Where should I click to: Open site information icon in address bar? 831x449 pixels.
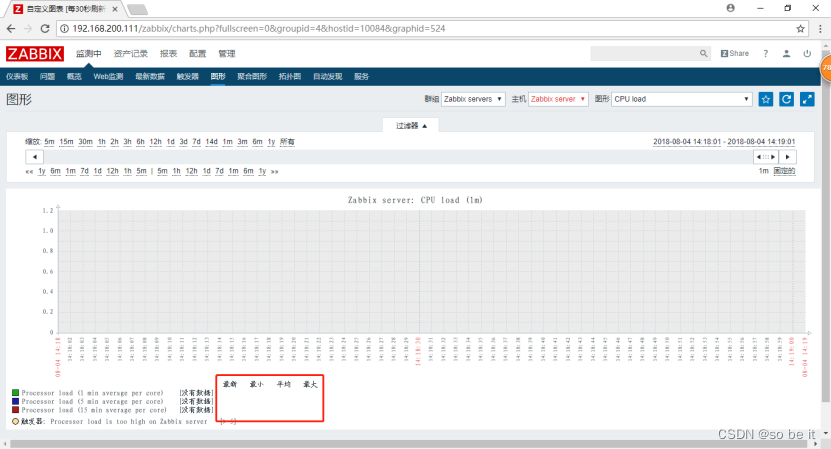tap(64, 29)
